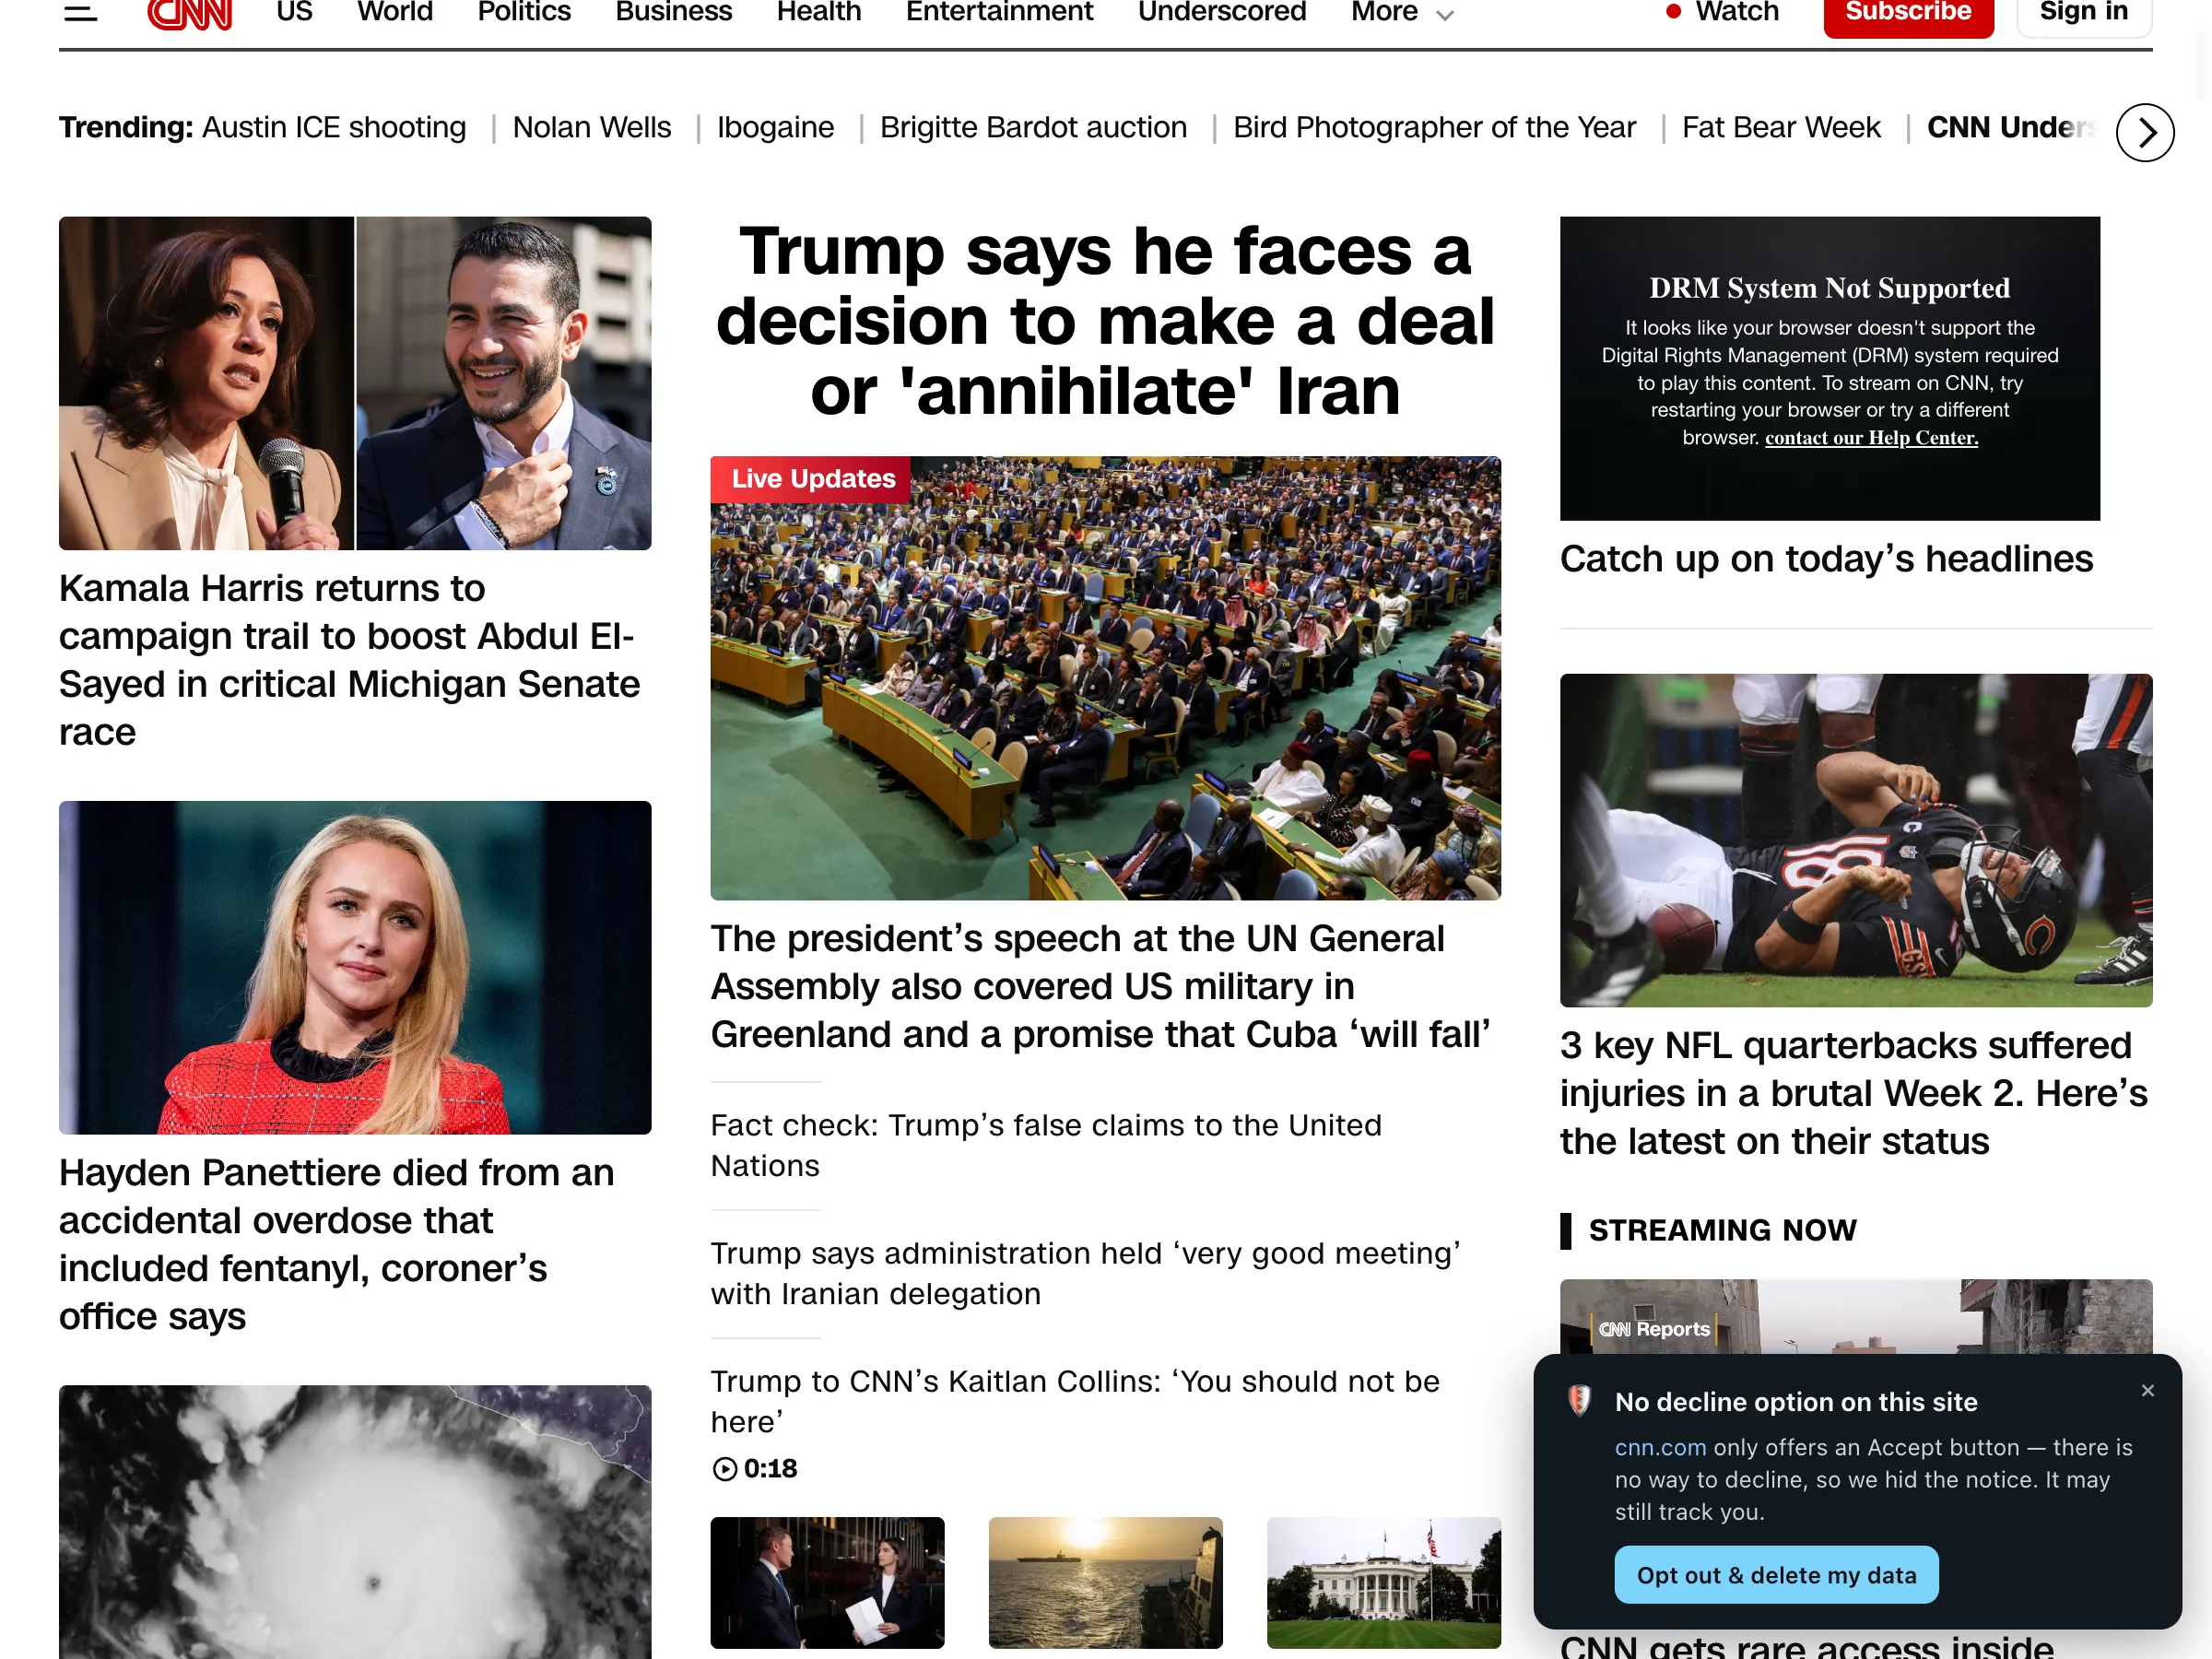
Task: Open the World section
Action: click(395, 12)
